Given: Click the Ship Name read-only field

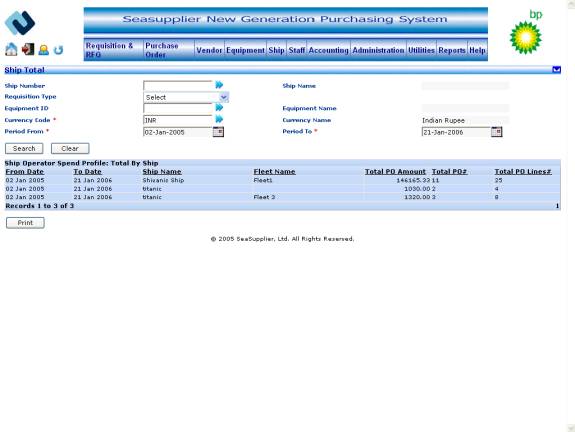Looking at the screenshot, I should point(465,86).
